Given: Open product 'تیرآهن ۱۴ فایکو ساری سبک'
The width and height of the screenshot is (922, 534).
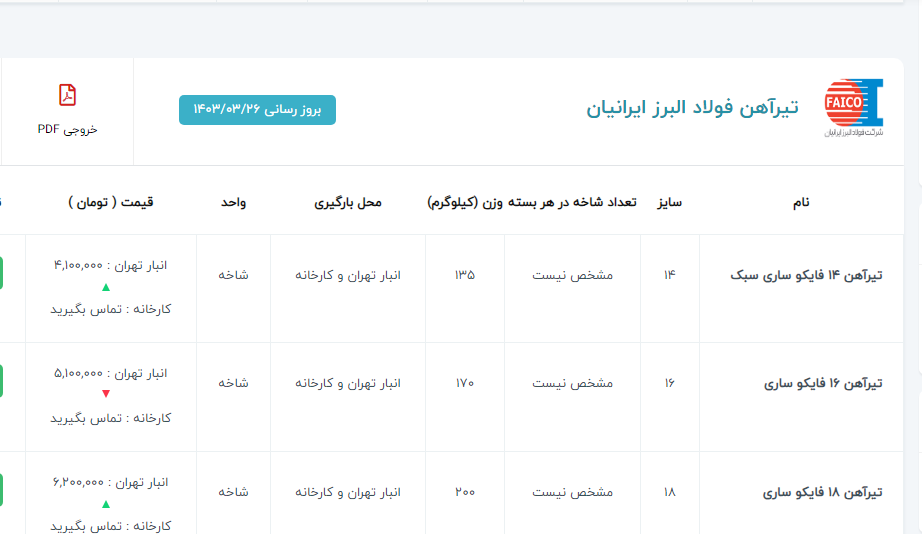Looking at the screenshot, I should (809, 275).
